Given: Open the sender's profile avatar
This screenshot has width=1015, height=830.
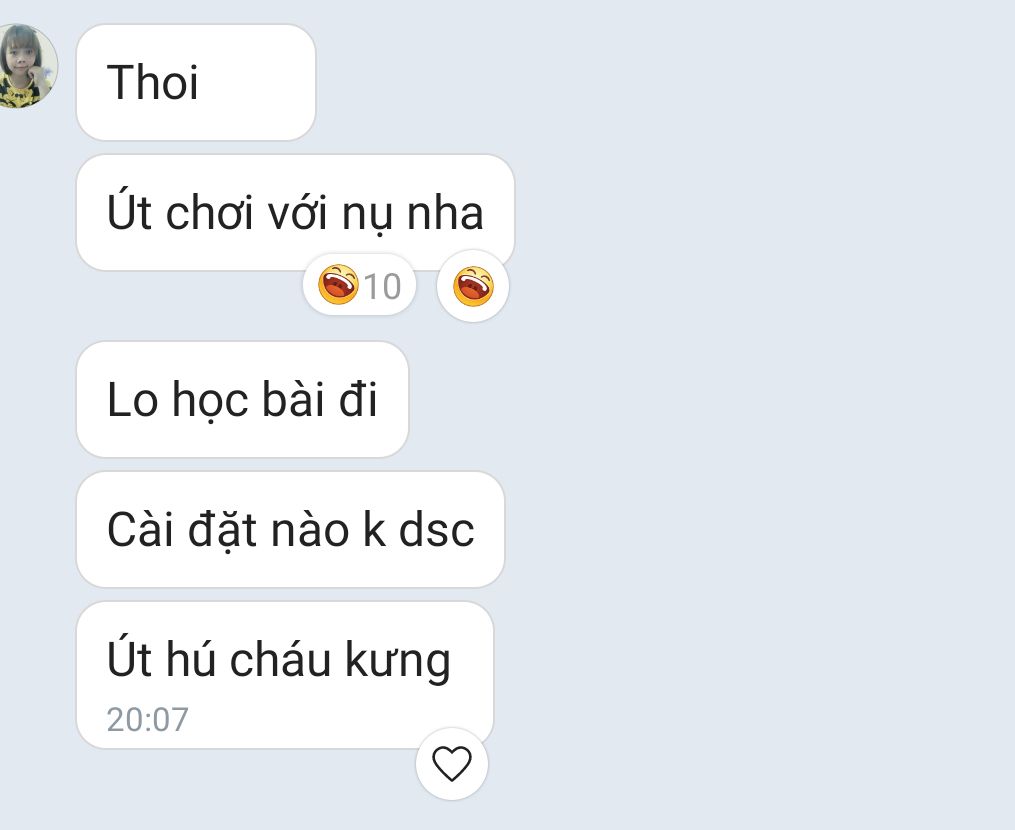Looking at the screenshot, I should coord(27,65).
